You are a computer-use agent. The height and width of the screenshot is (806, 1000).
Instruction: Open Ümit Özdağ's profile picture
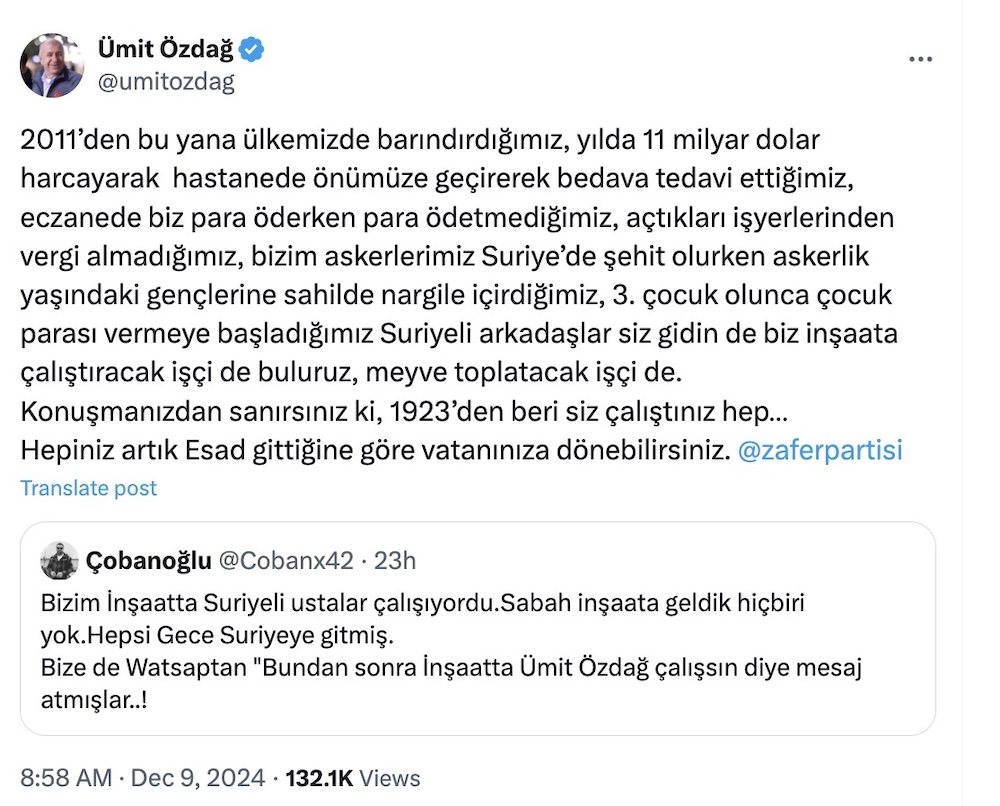pyautogui.click(x=52, y=66)
